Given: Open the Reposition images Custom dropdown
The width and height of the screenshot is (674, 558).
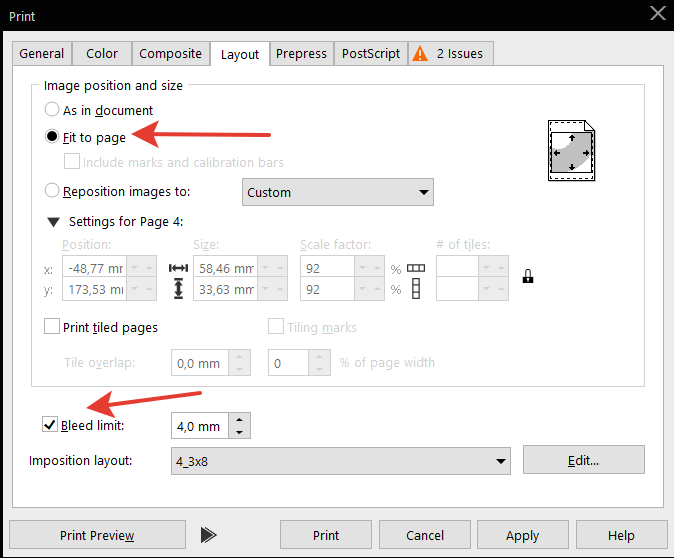Looking at the screenshot, I should [337, 192].
